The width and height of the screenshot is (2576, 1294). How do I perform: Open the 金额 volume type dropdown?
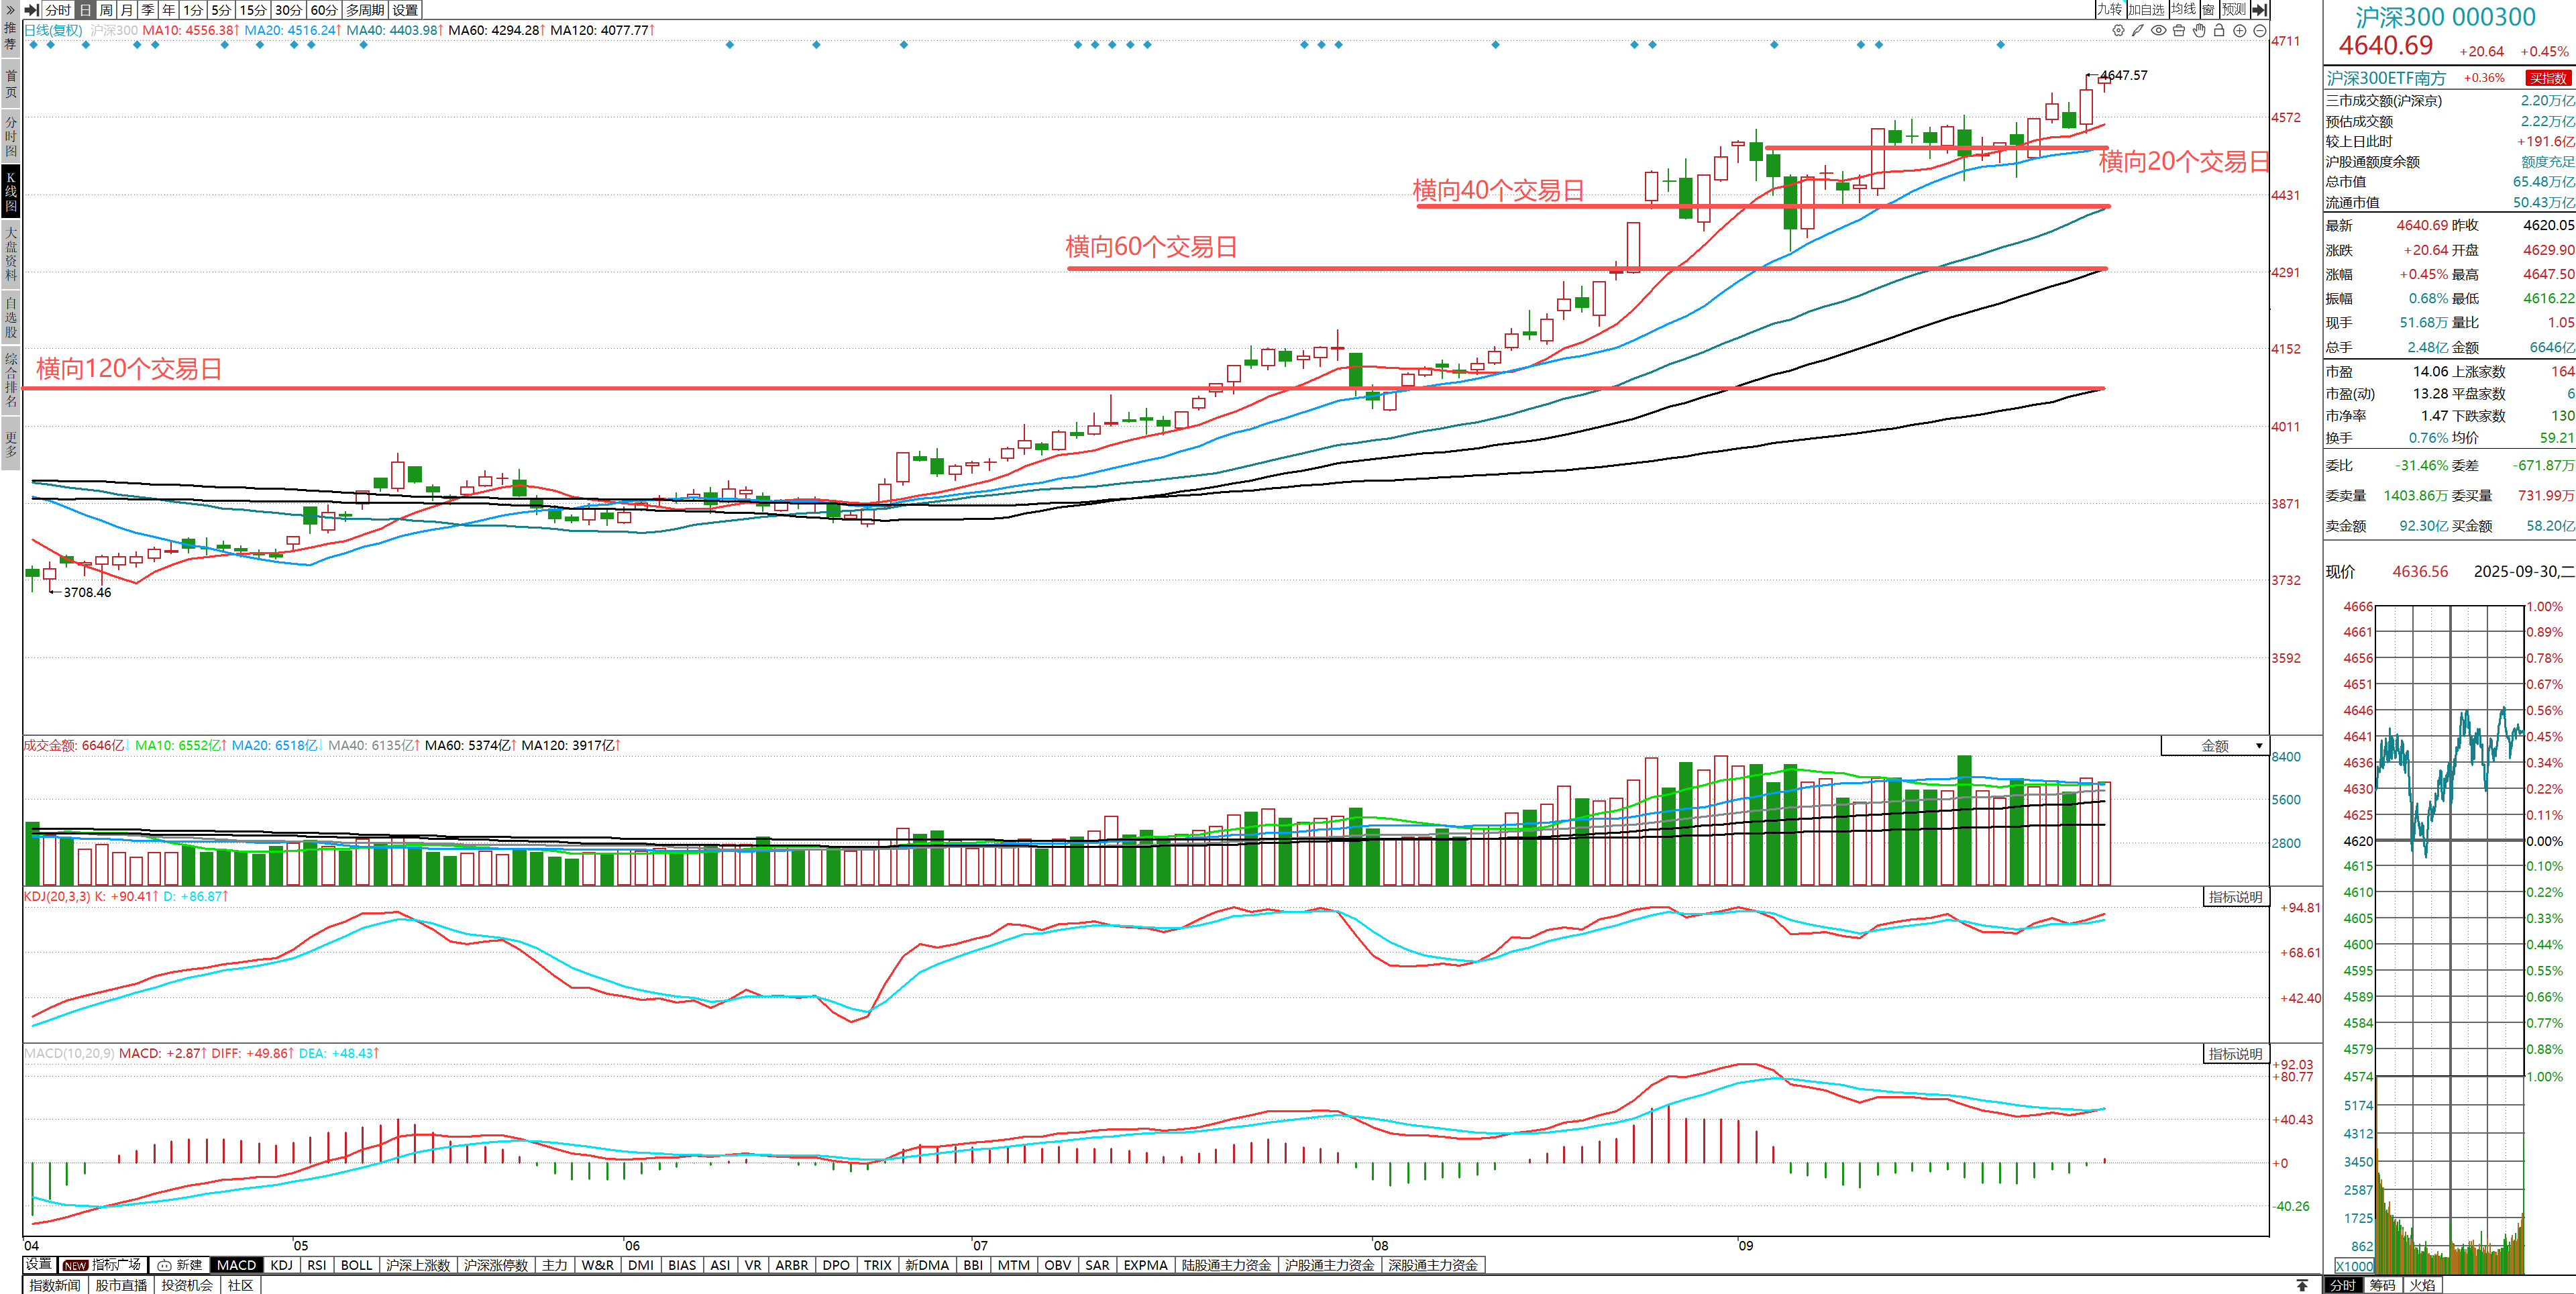(2215, 746)
